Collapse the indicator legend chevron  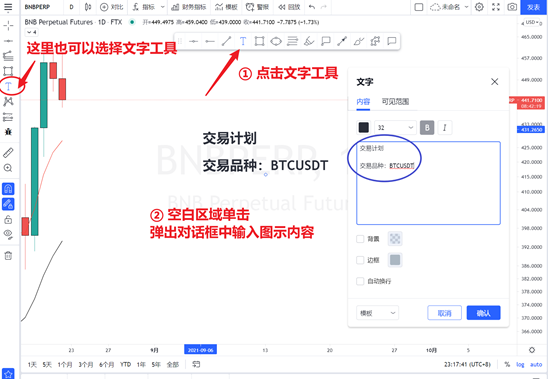[x=31, y=32]
